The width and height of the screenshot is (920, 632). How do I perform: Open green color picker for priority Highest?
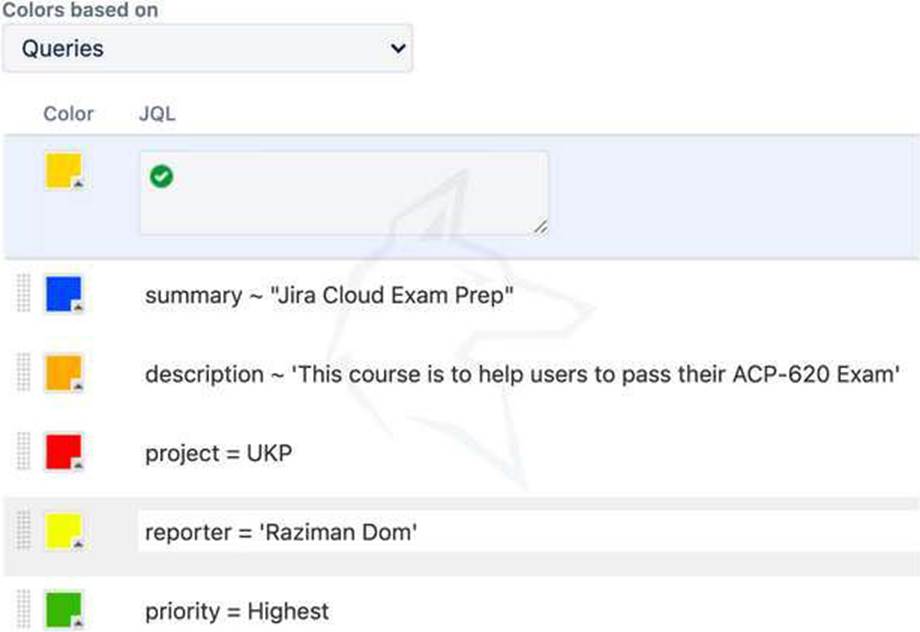(64, 609)
